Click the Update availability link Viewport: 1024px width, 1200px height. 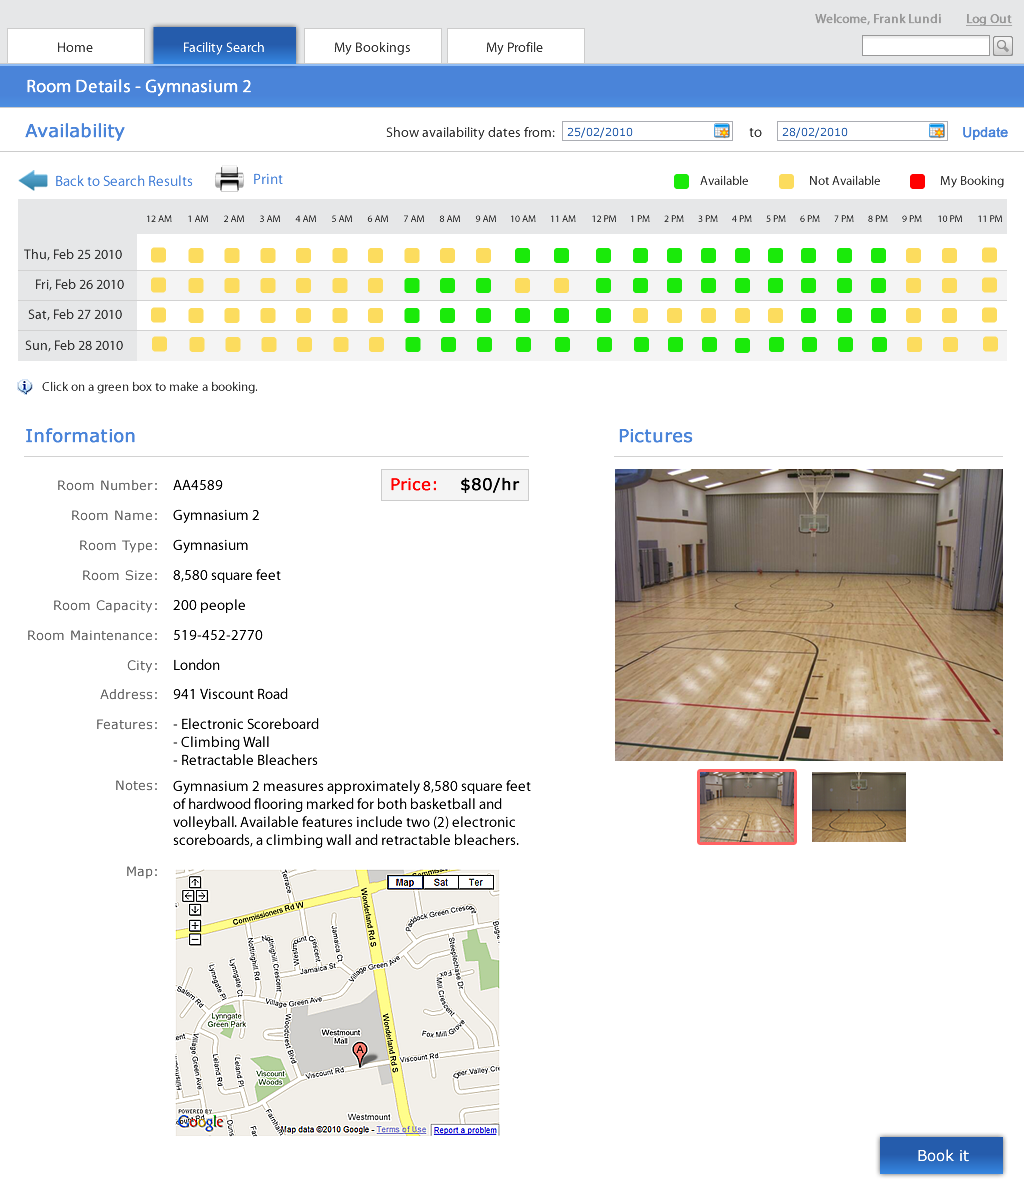tap(984, 132)
